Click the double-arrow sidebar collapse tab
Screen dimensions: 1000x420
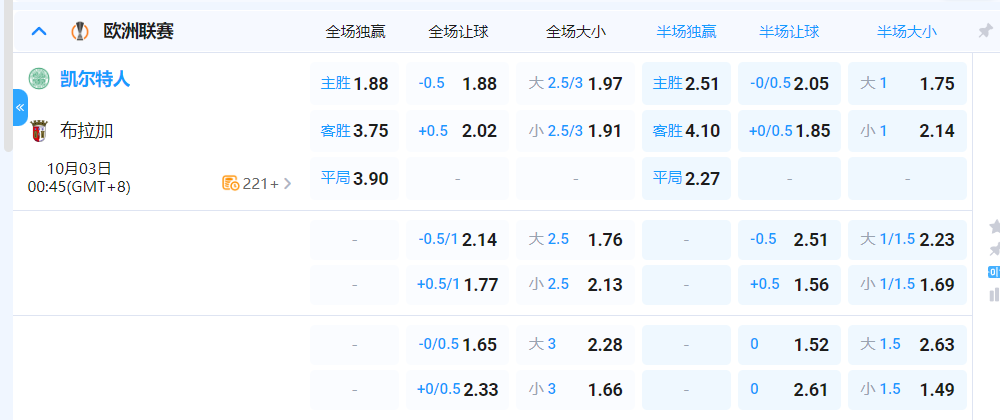(20, 108)
